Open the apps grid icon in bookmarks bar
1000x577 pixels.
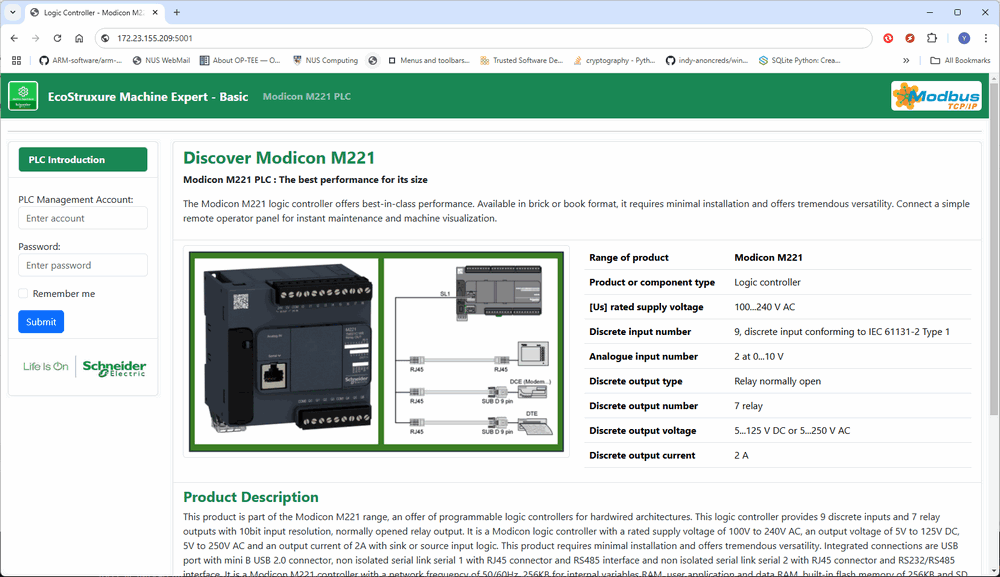[x=17, y=61]
